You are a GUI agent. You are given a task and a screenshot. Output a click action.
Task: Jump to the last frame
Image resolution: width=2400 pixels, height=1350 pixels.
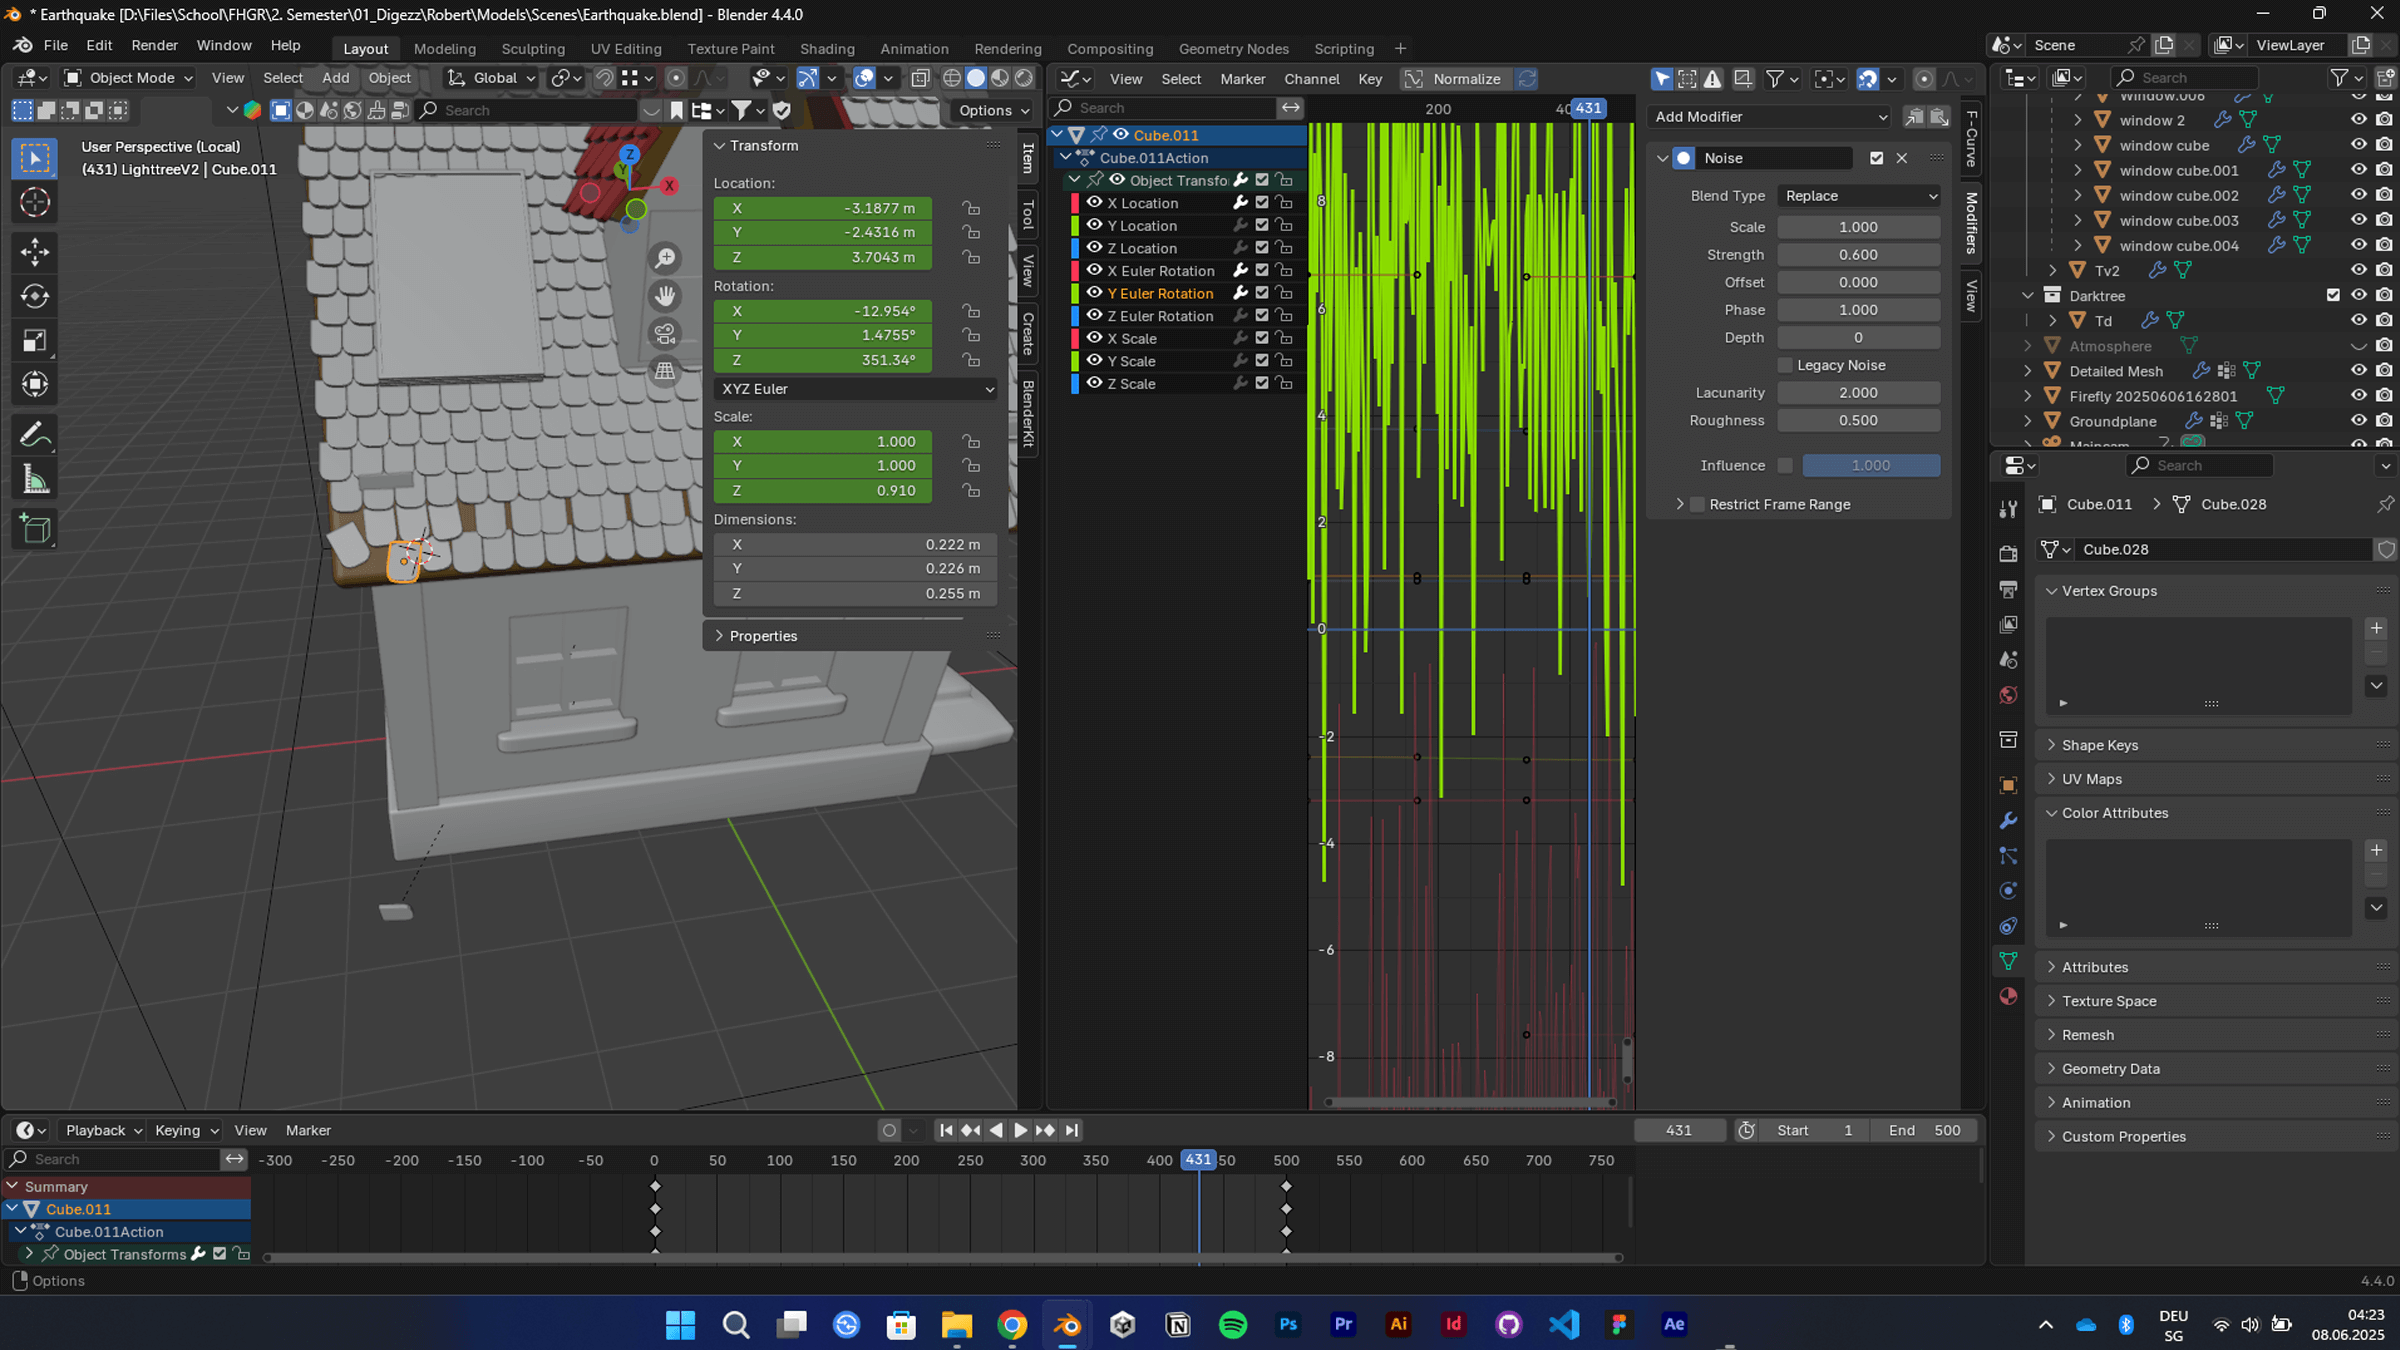pos(1071,1130)
